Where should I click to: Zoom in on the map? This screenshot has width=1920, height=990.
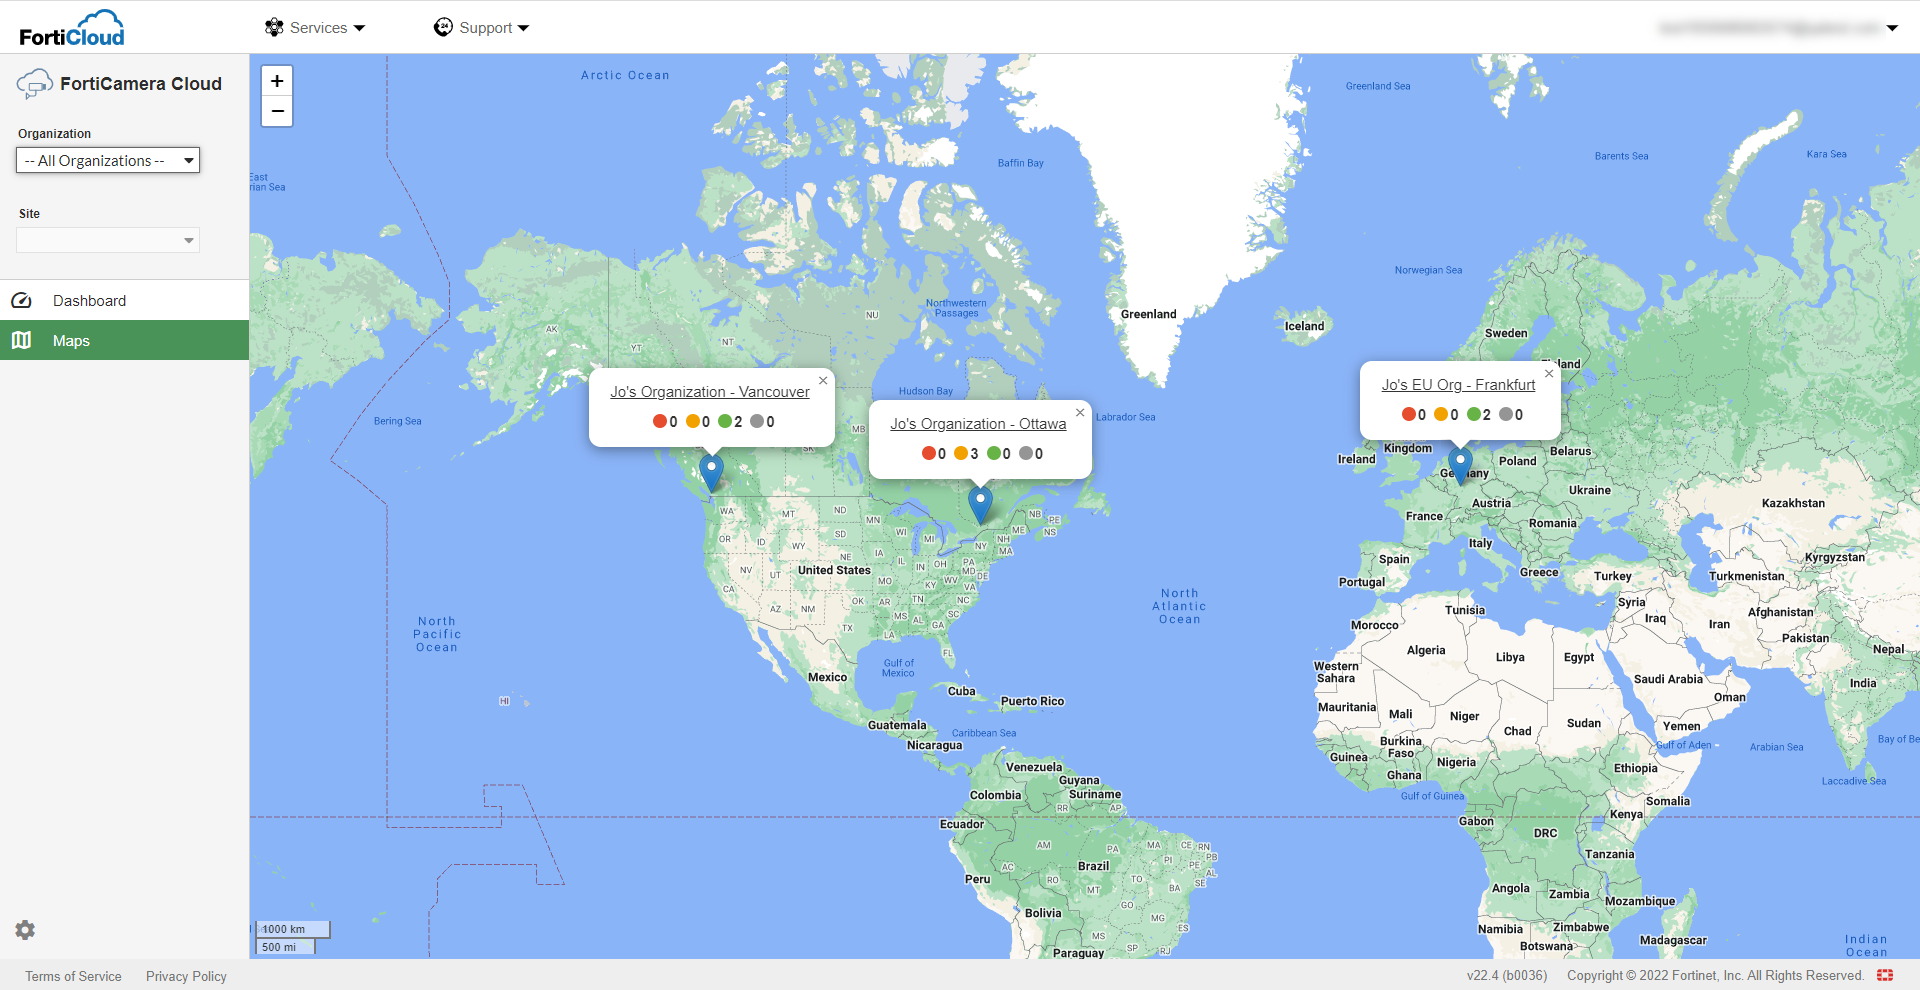click(x=277, y=81)
